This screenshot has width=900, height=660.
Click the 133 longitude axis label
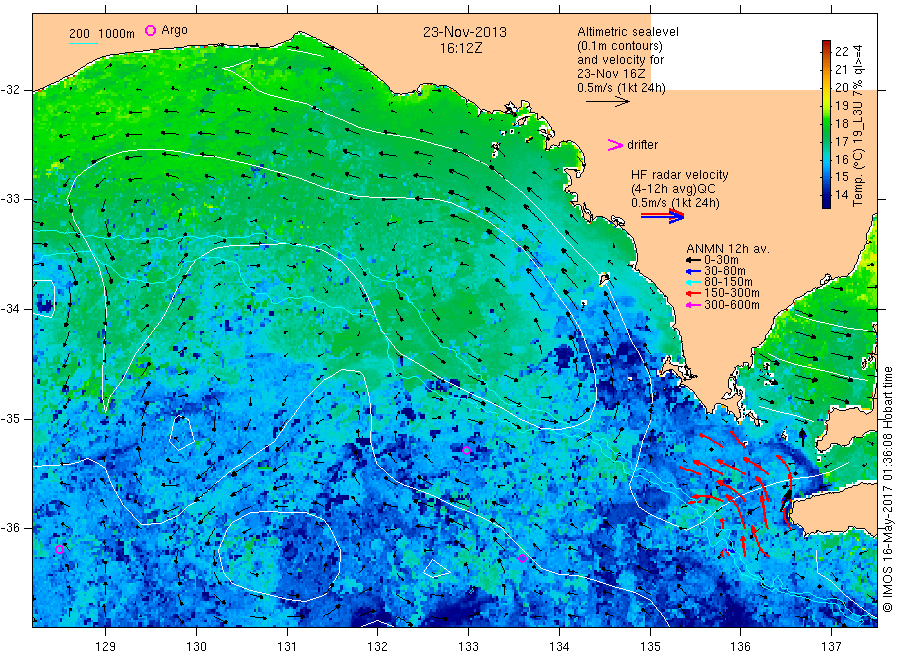pyautogui.click(x=468, y=647)
